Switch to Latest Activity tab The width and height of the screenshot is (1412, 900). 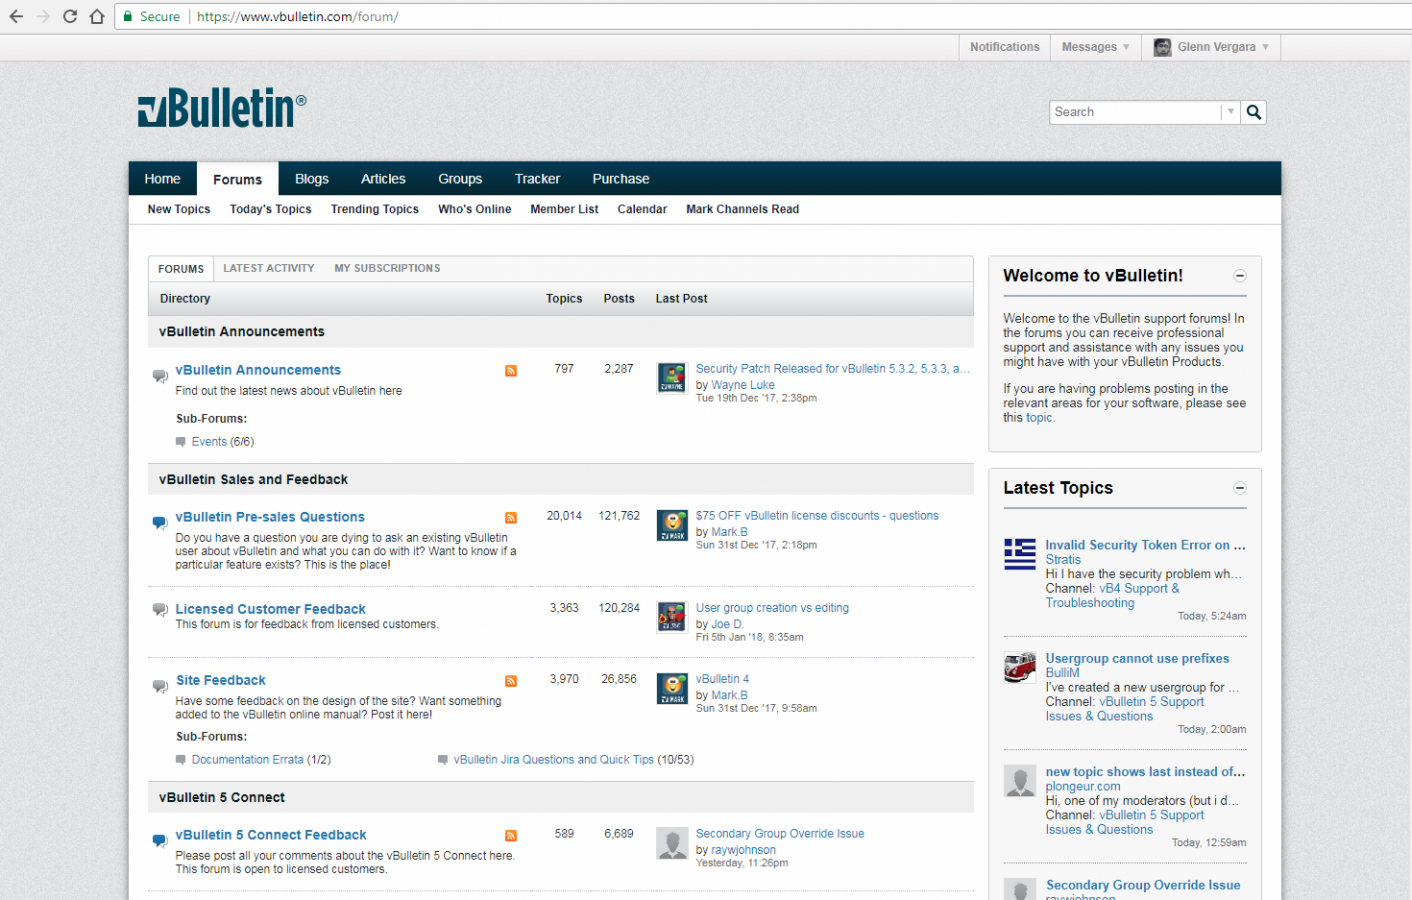[269, 268]
